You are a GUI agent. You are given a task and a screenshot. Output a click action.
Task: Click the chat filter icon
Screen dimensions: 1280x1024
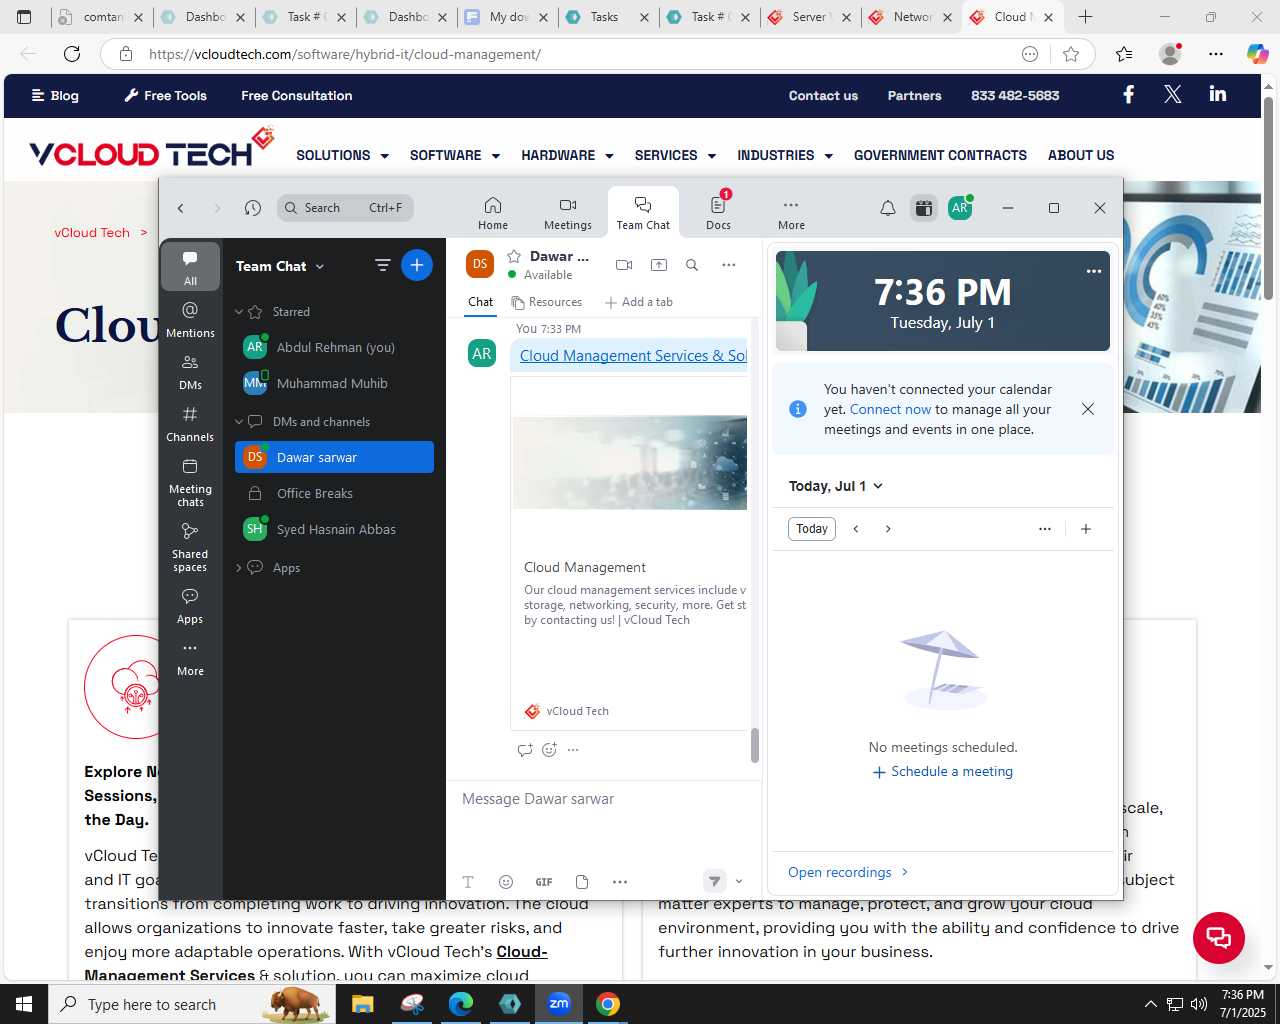[382, 265]
